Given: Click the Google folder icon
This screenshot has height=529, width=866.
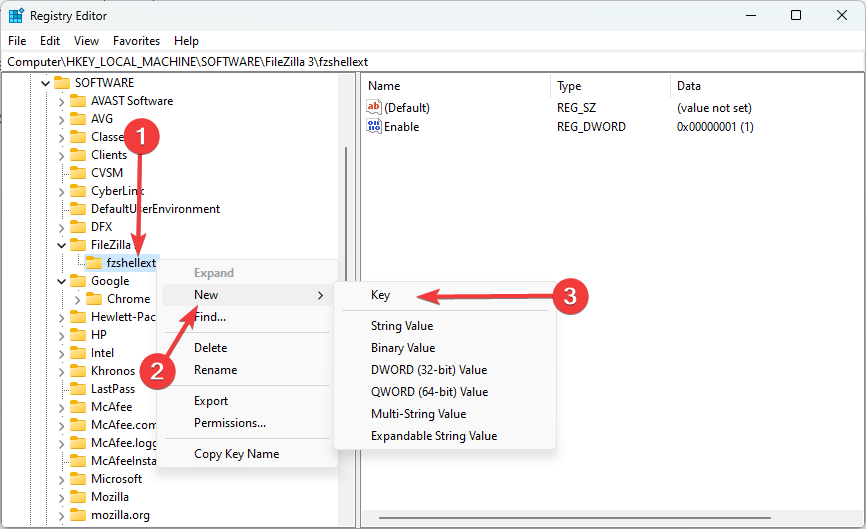Looking at the screenshot, I should (x=78, y=281).
